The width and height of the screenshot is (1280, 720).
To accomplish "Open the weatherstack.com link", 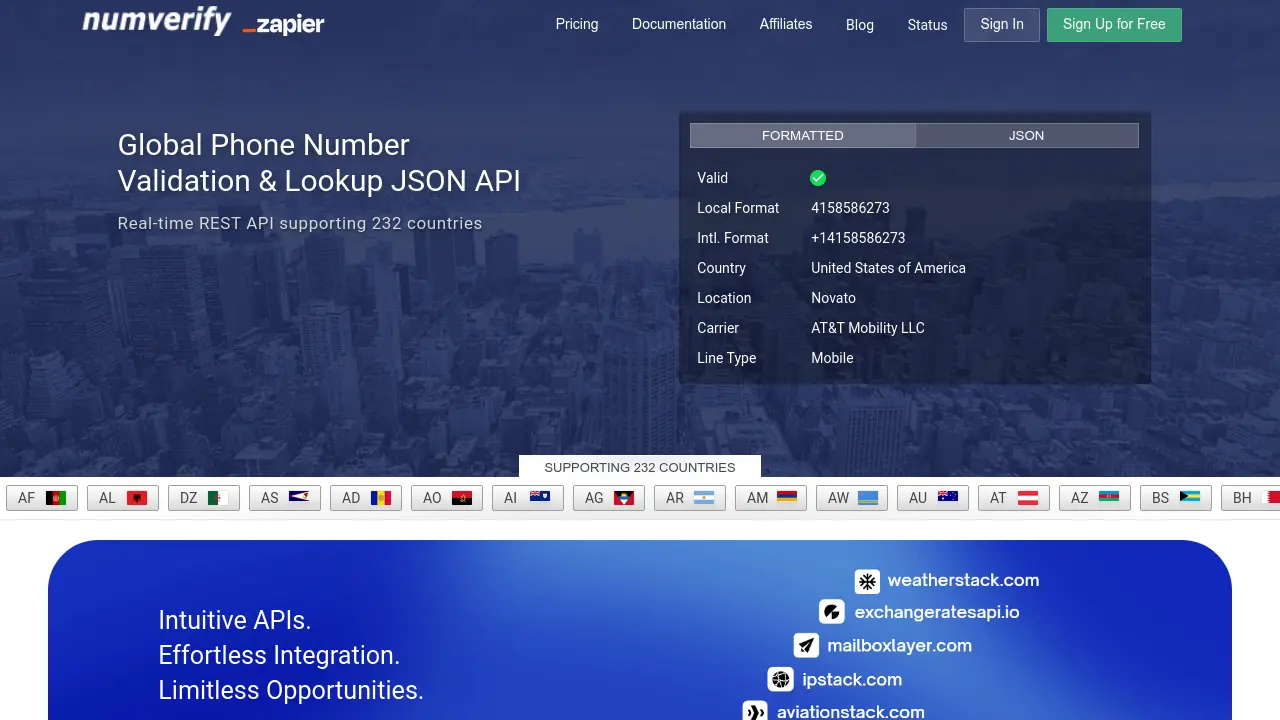I will (963, 580).
